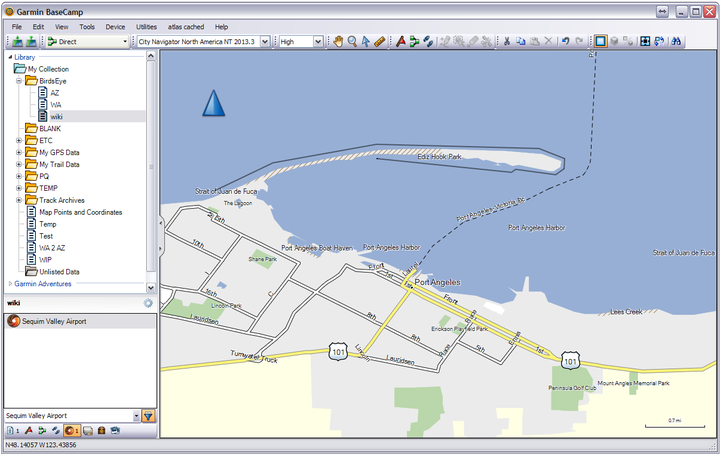Click the side panel collapse handle
Image resolution: width=720 pixels, height=455 pixels.
click(x=161, y=236)
